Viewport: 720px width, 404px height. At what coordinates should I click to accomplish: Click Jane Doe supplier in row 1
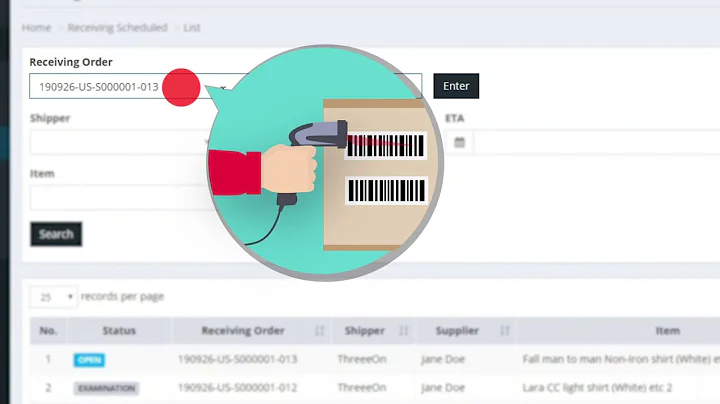443,359
